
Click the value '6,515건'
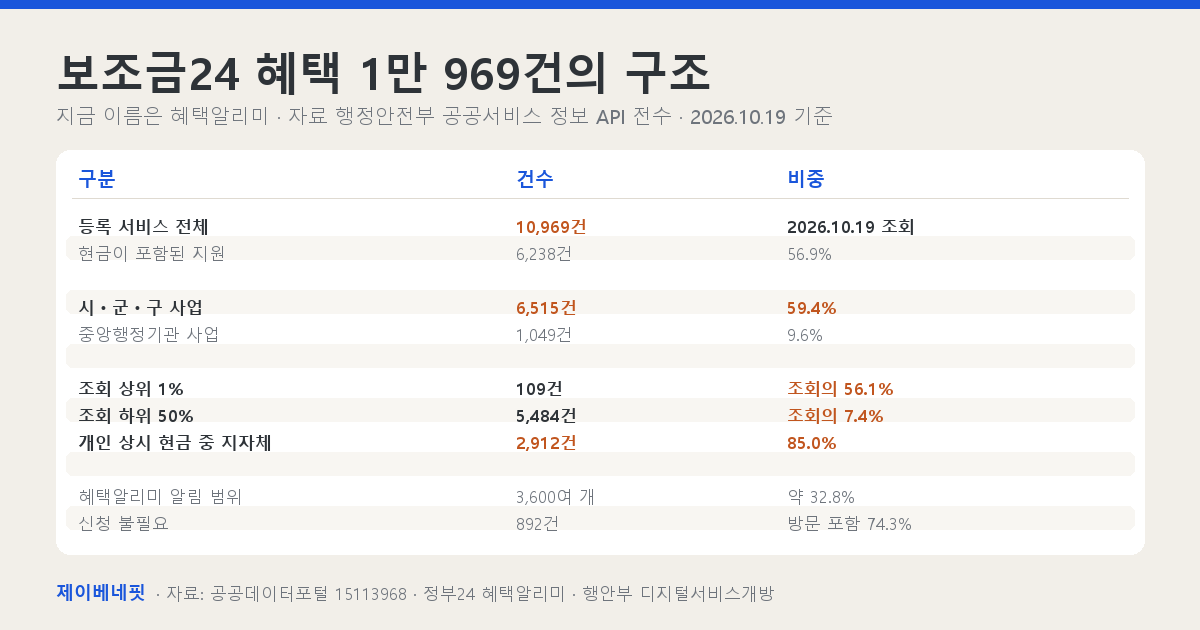(x=546, y=308)
